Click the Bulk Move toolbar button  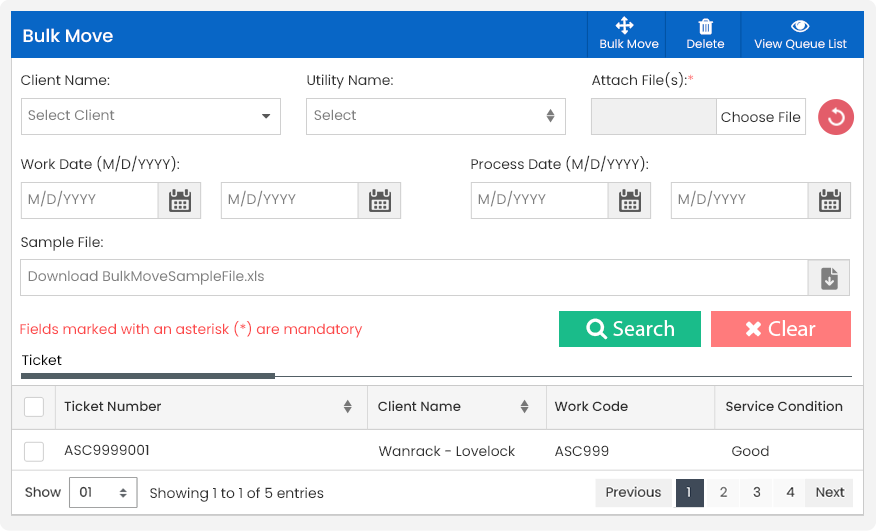click(627, 35)
